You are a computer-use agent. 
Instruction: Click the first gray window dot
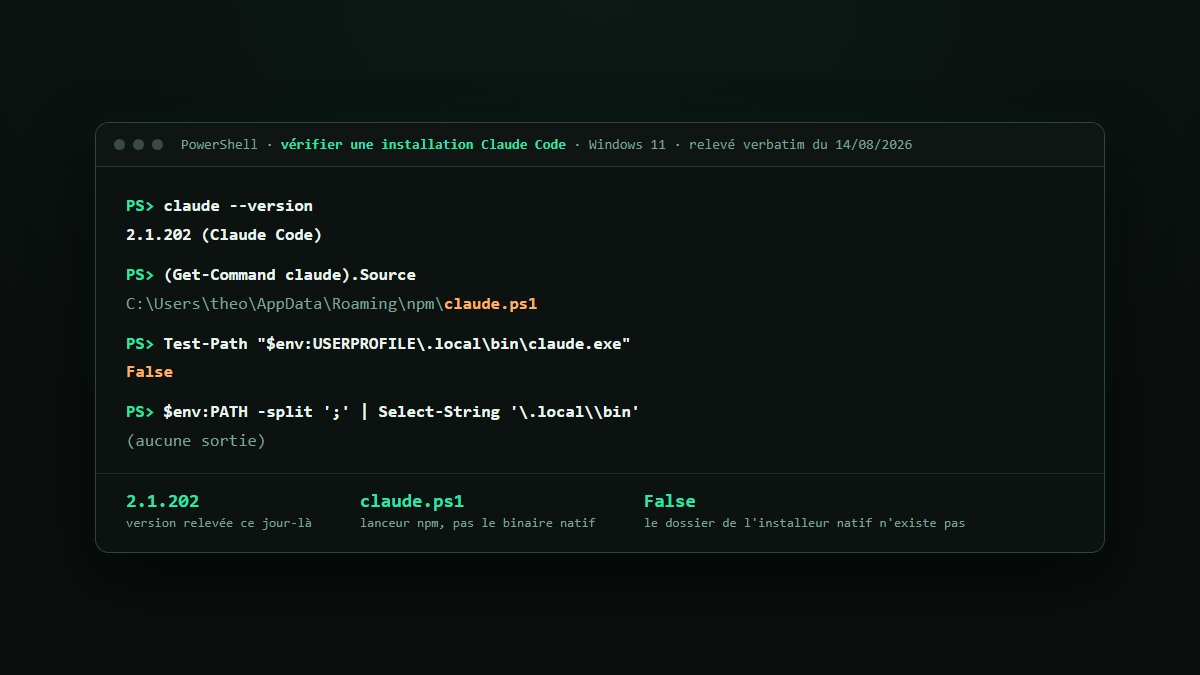coord(120,145)
